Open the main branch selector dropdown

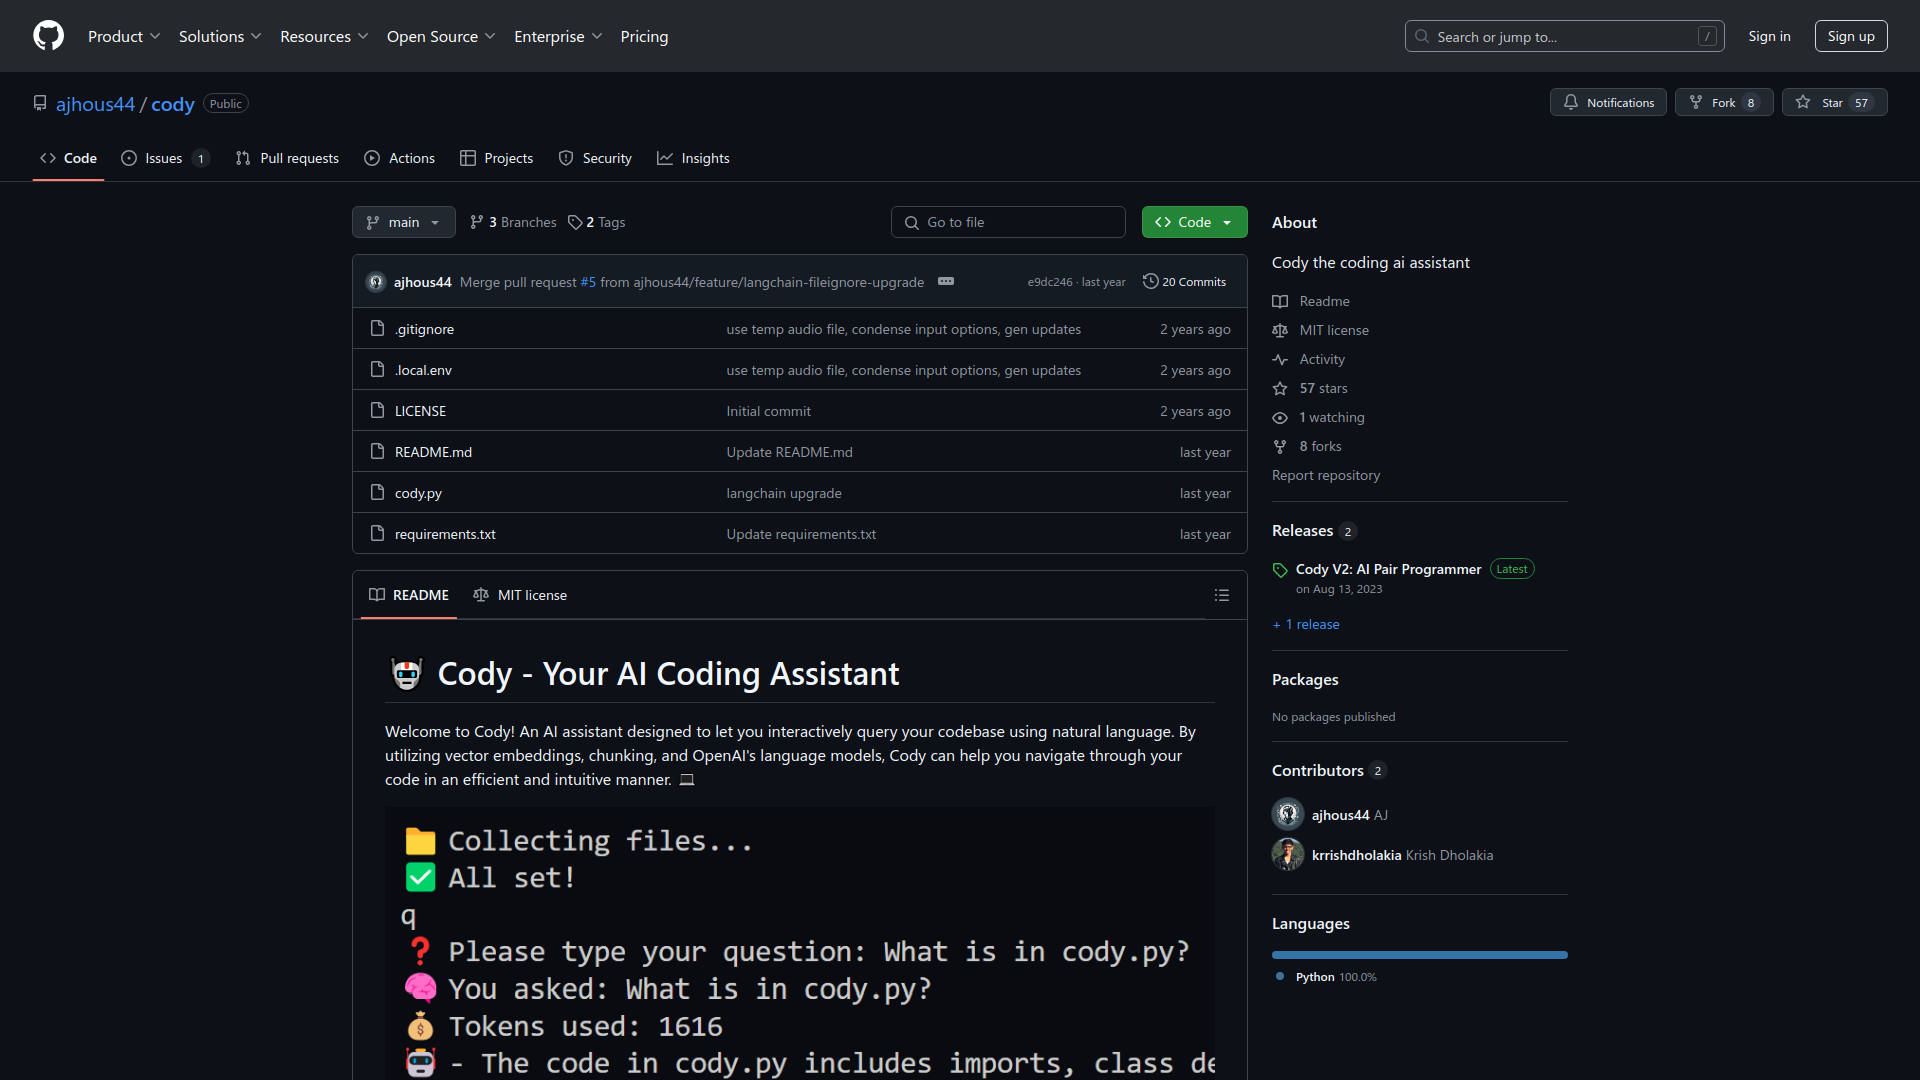tap(403, 222)
